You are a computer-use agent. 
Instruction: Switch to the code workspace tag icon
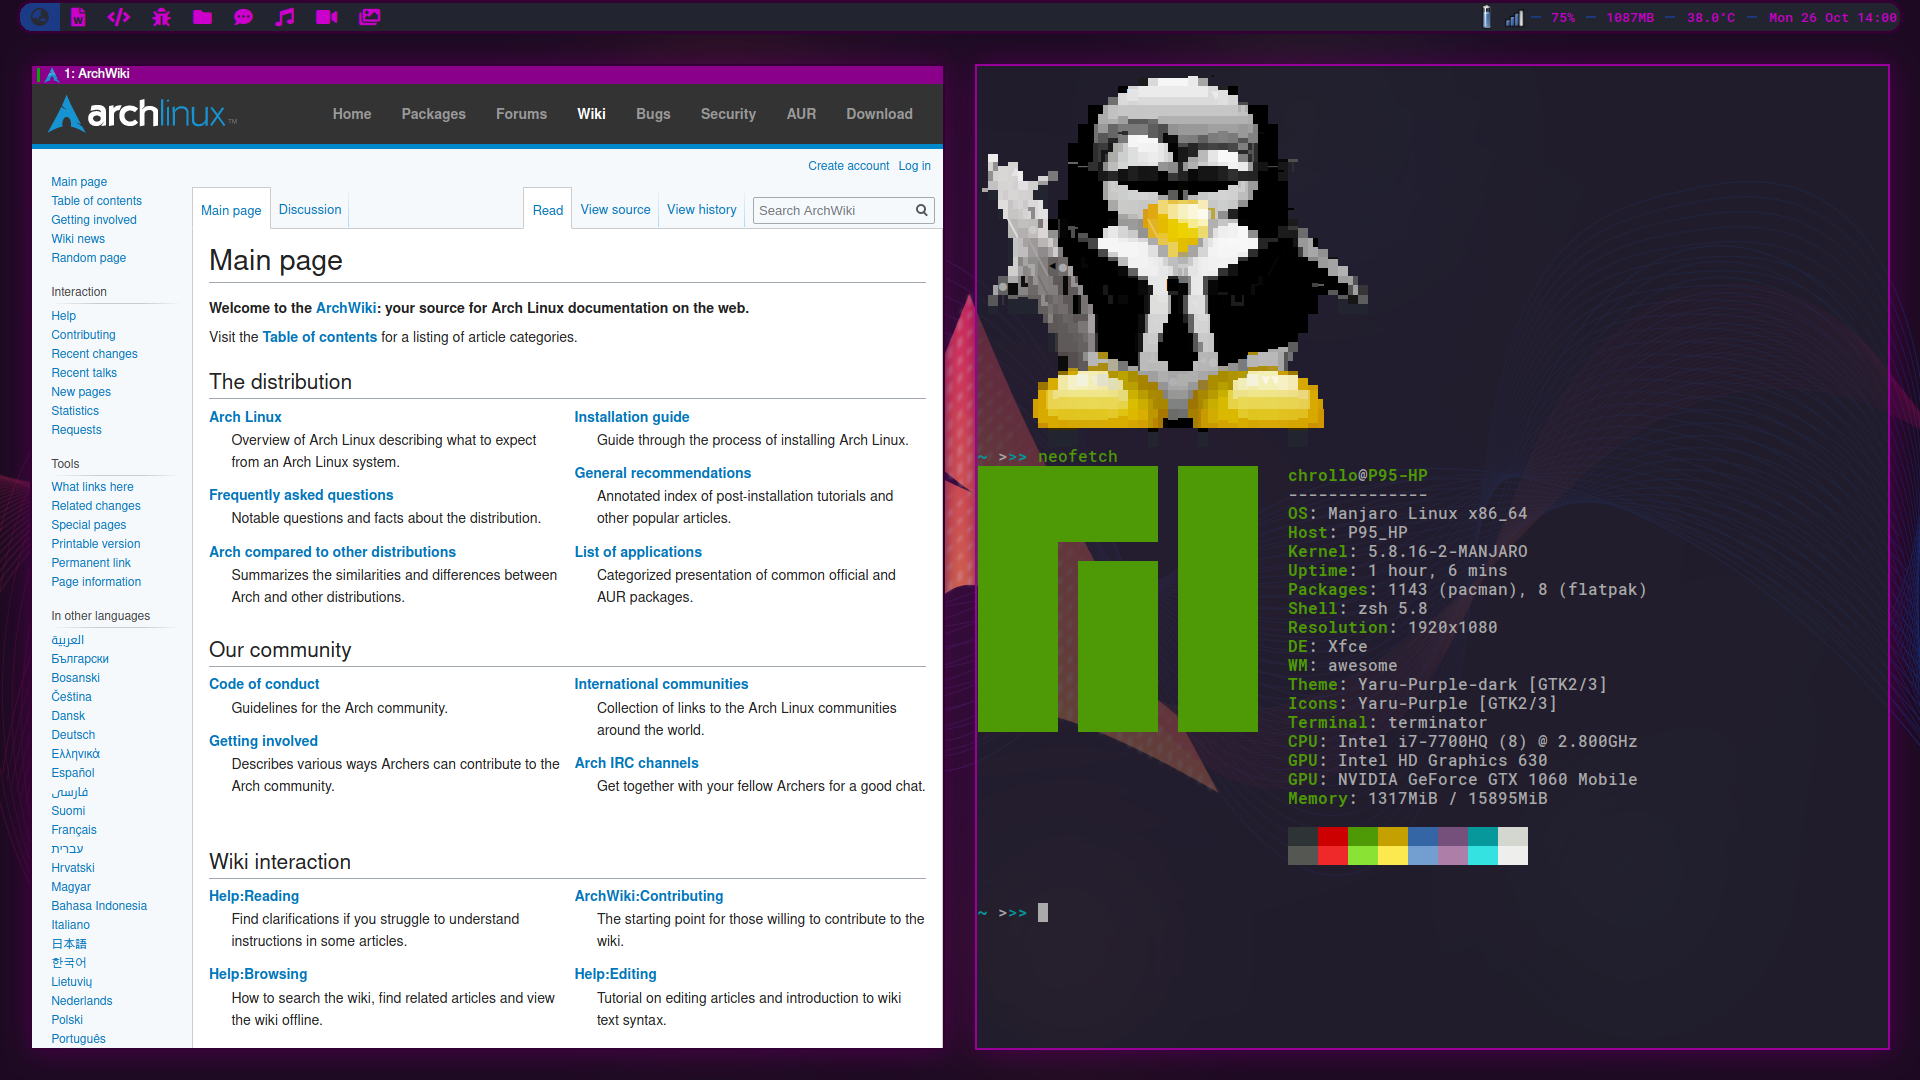tap(119, 17)
